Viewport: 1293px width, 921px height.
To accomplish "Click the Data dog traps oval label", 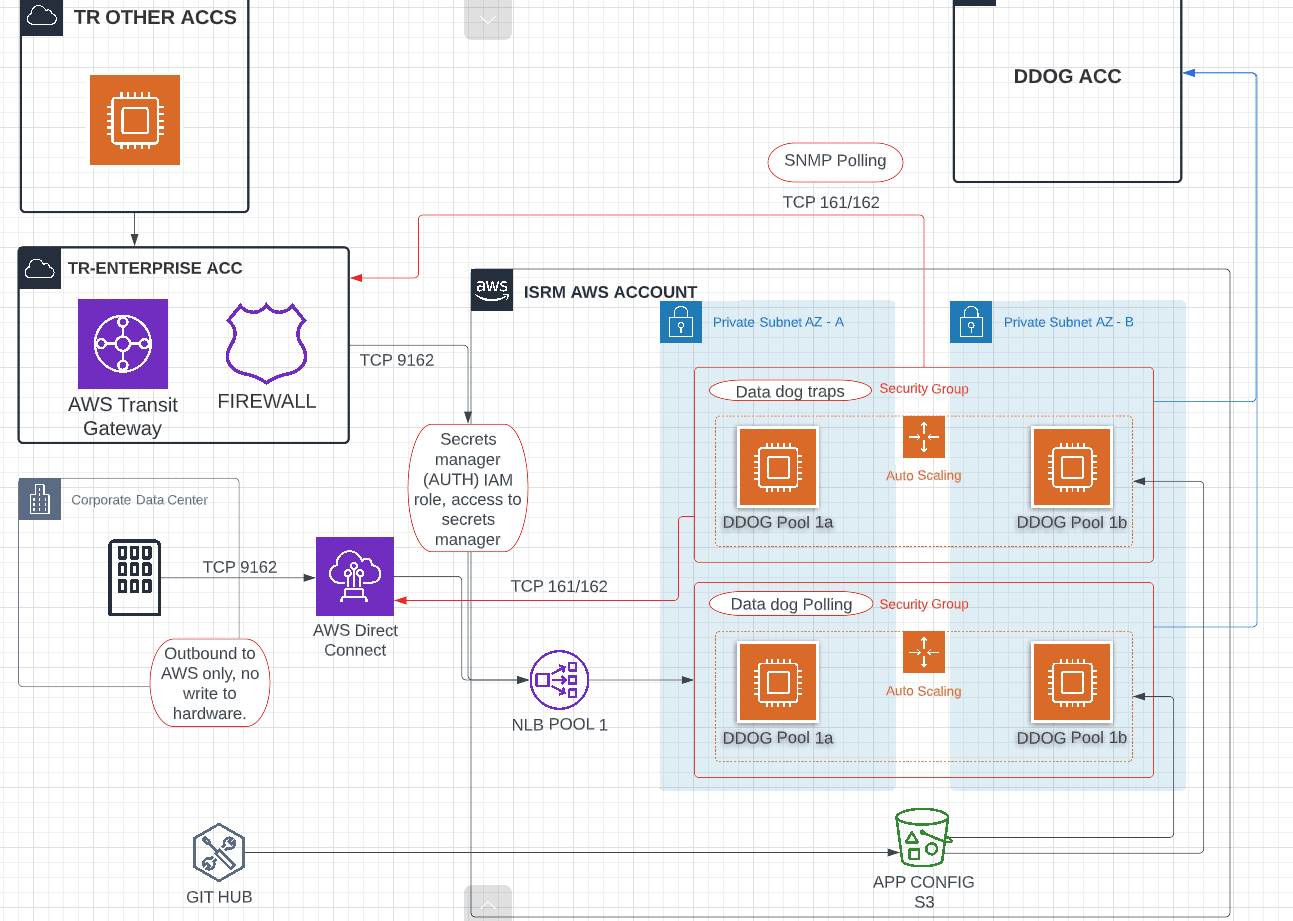I will point(789,391).
